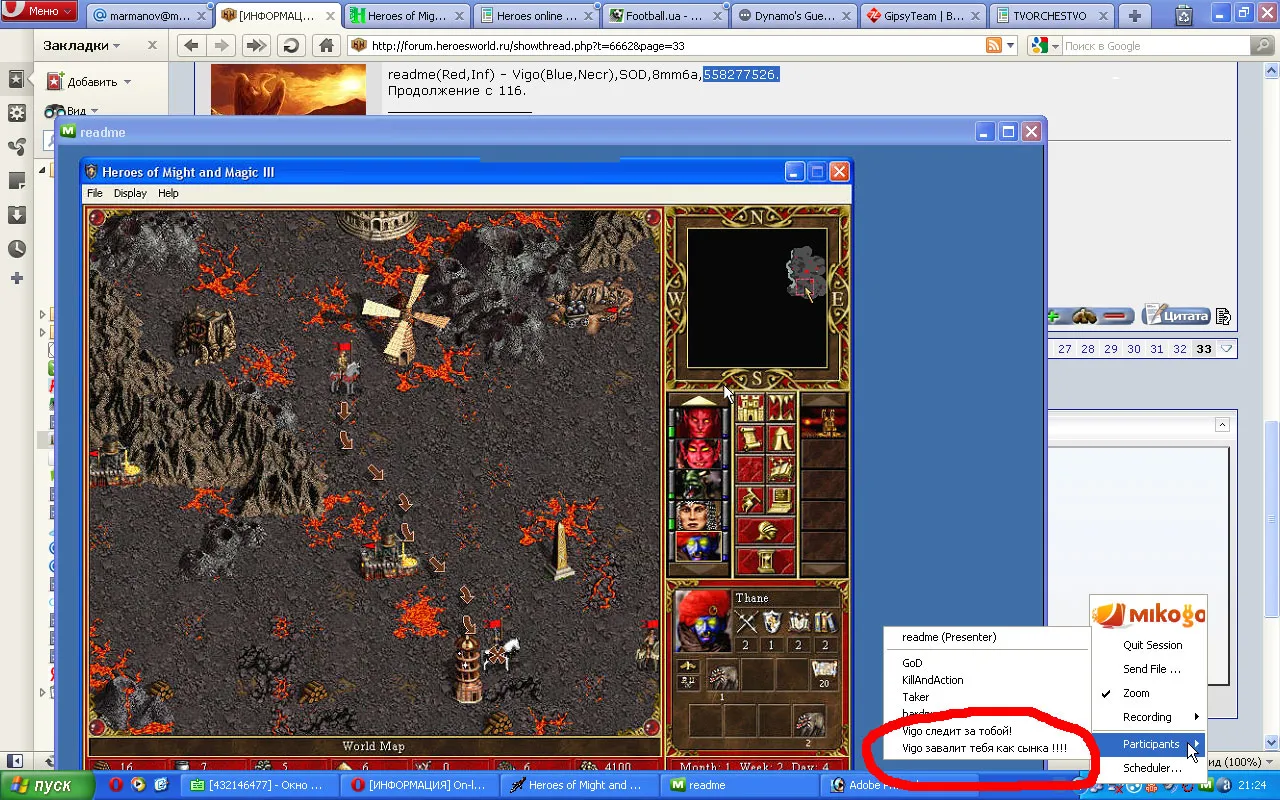This screenshot has width=1280, height=800.
Task: Click the Kingdom Overview castle icon
Action: (751, 408)
